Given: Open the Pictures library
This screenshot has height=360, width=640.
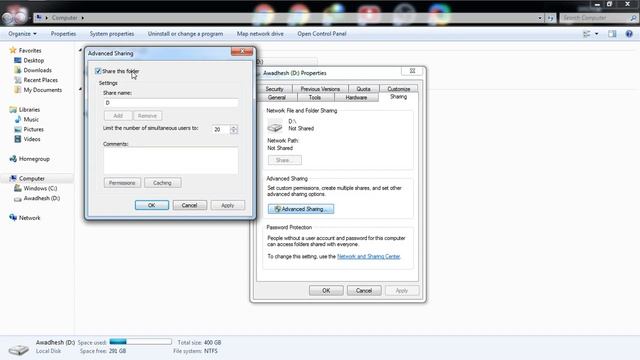Looking at the screenshot, I should [33, 129].
